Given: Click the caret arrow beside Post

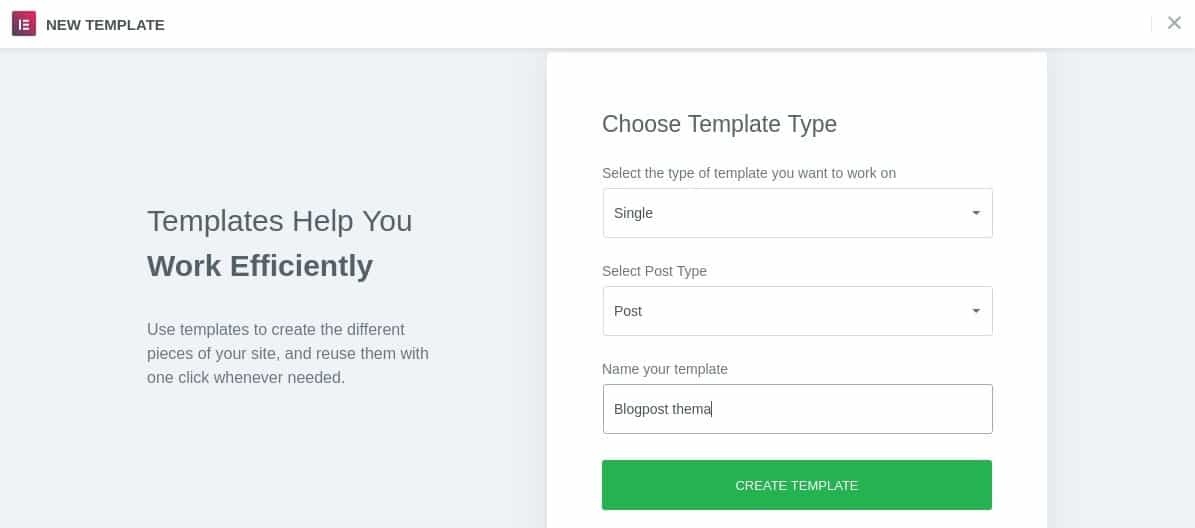Looking at the screenshot, I should tap(976, 311).
